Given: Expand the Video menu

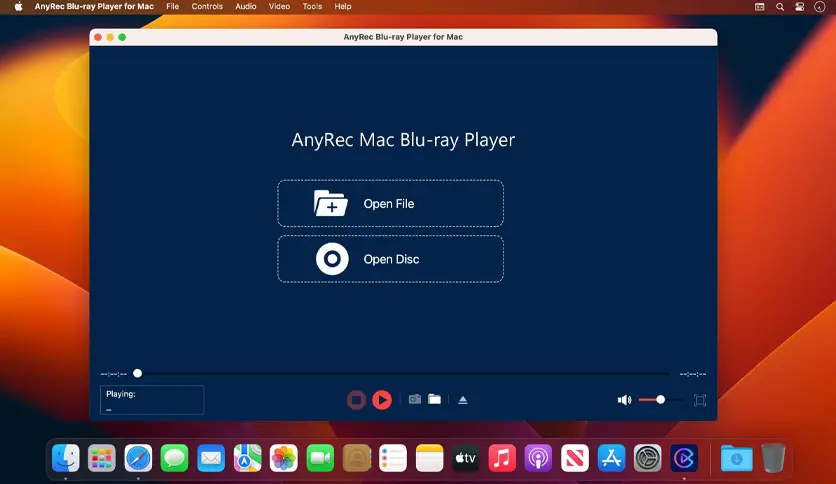Looking at the screenshot, I should pos(280,6).
